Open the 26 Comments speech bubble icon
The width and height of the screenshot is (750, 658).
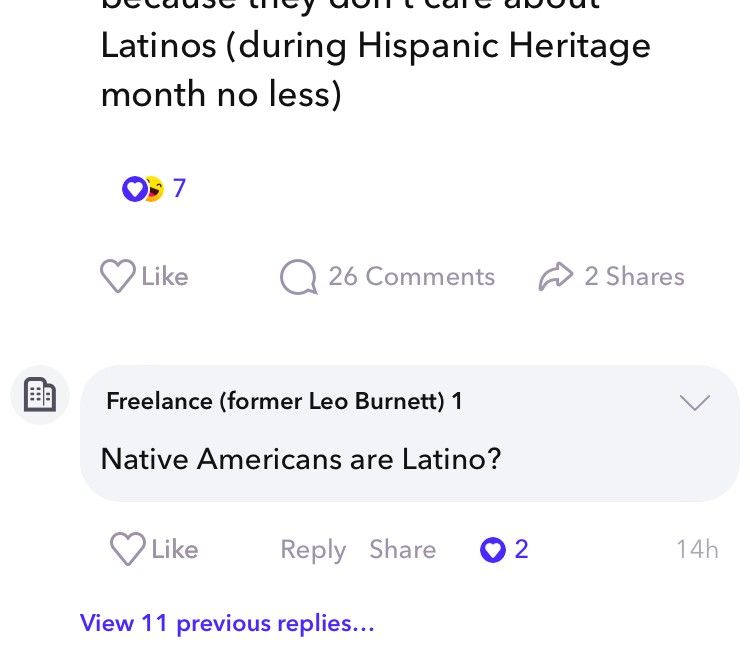298,277
